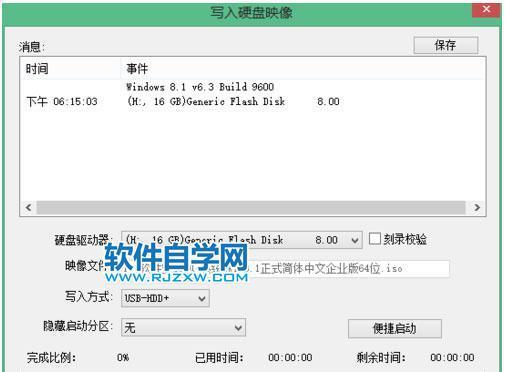The width and height of the screenshot is (505, 372).
Task: Click the 便捷启动 button
Action: (x=395, y=328)
